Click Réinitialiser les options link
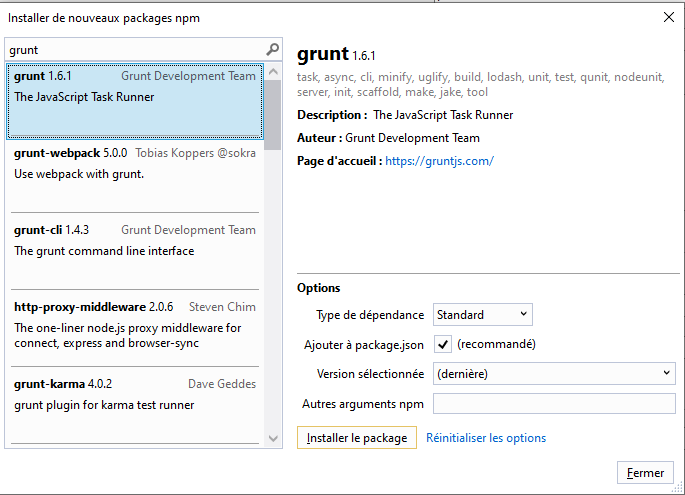The width and height of the screenshot is (685, 495). click(486, 438)
